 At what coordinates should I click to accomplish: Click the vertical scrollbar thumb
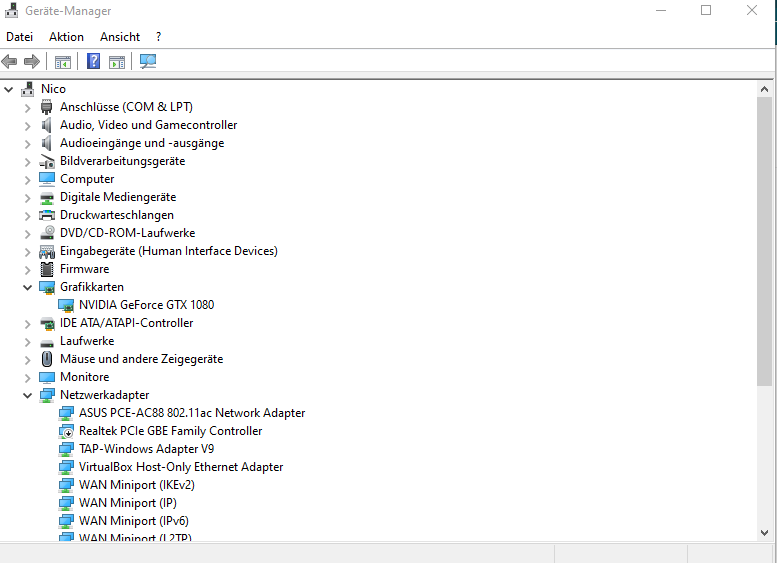(764, 241)
